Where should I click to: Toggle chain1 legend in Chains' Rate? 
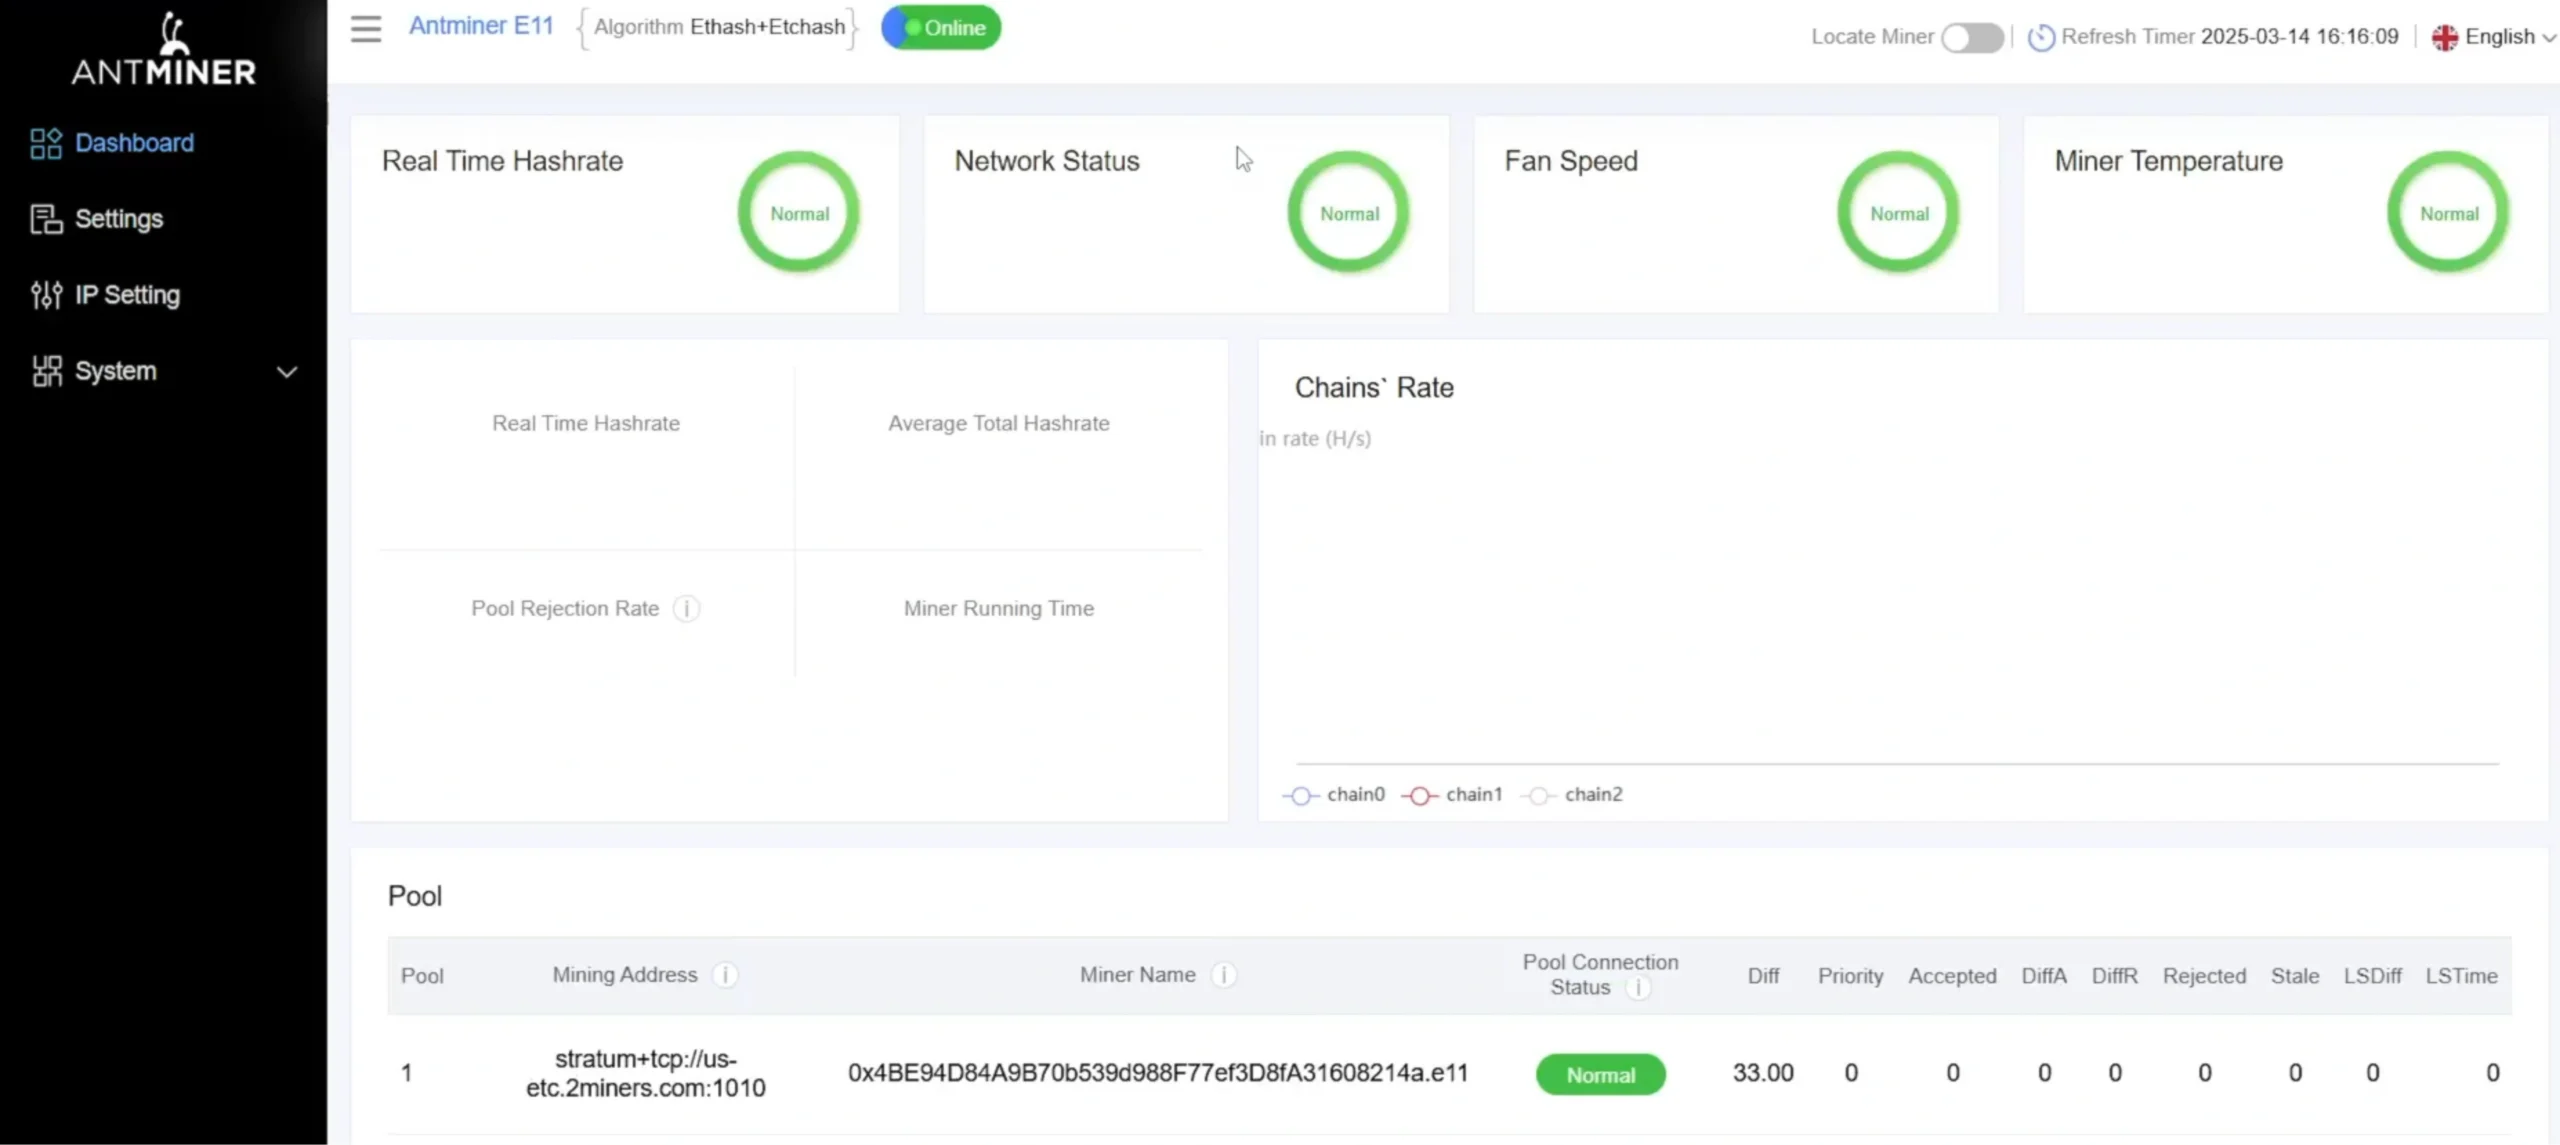(x=1452, y=795)
